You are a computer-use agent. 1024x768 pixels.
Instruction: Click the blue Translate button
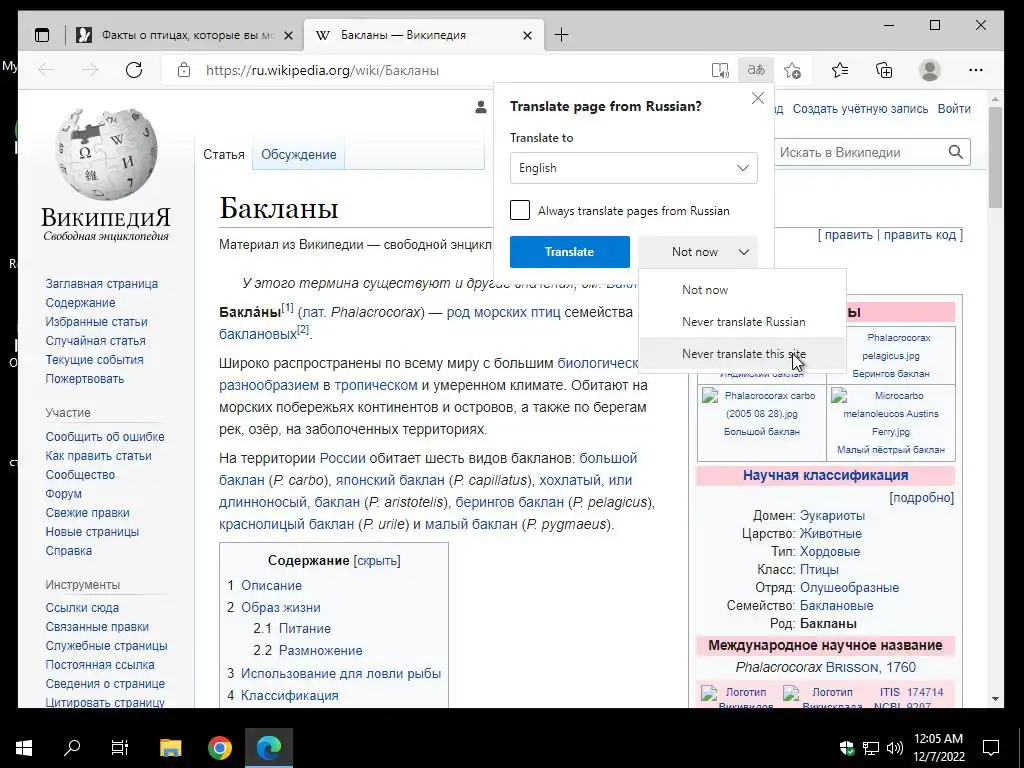tap(569, 252)
